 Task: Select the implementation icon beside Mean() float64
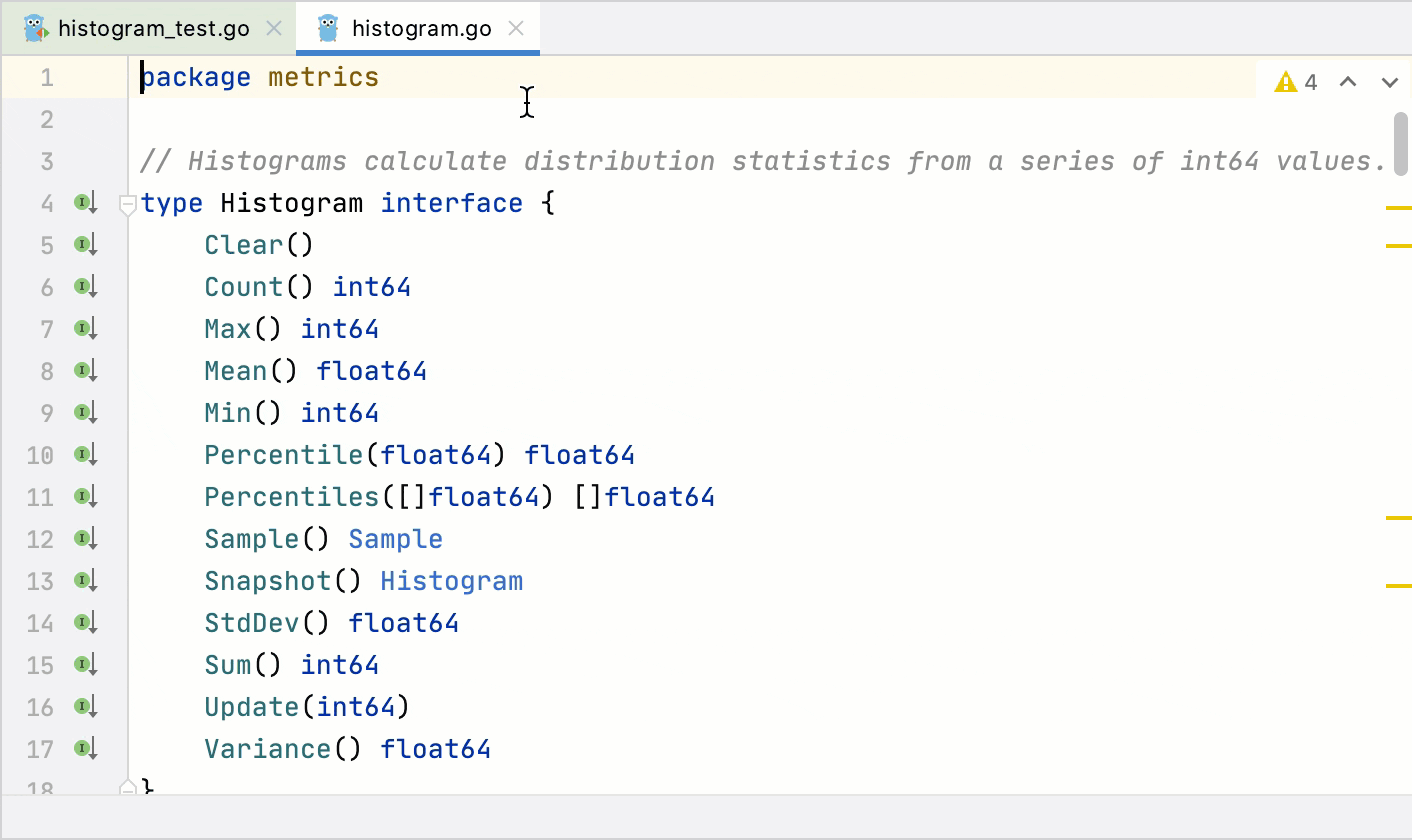[86, 371]
